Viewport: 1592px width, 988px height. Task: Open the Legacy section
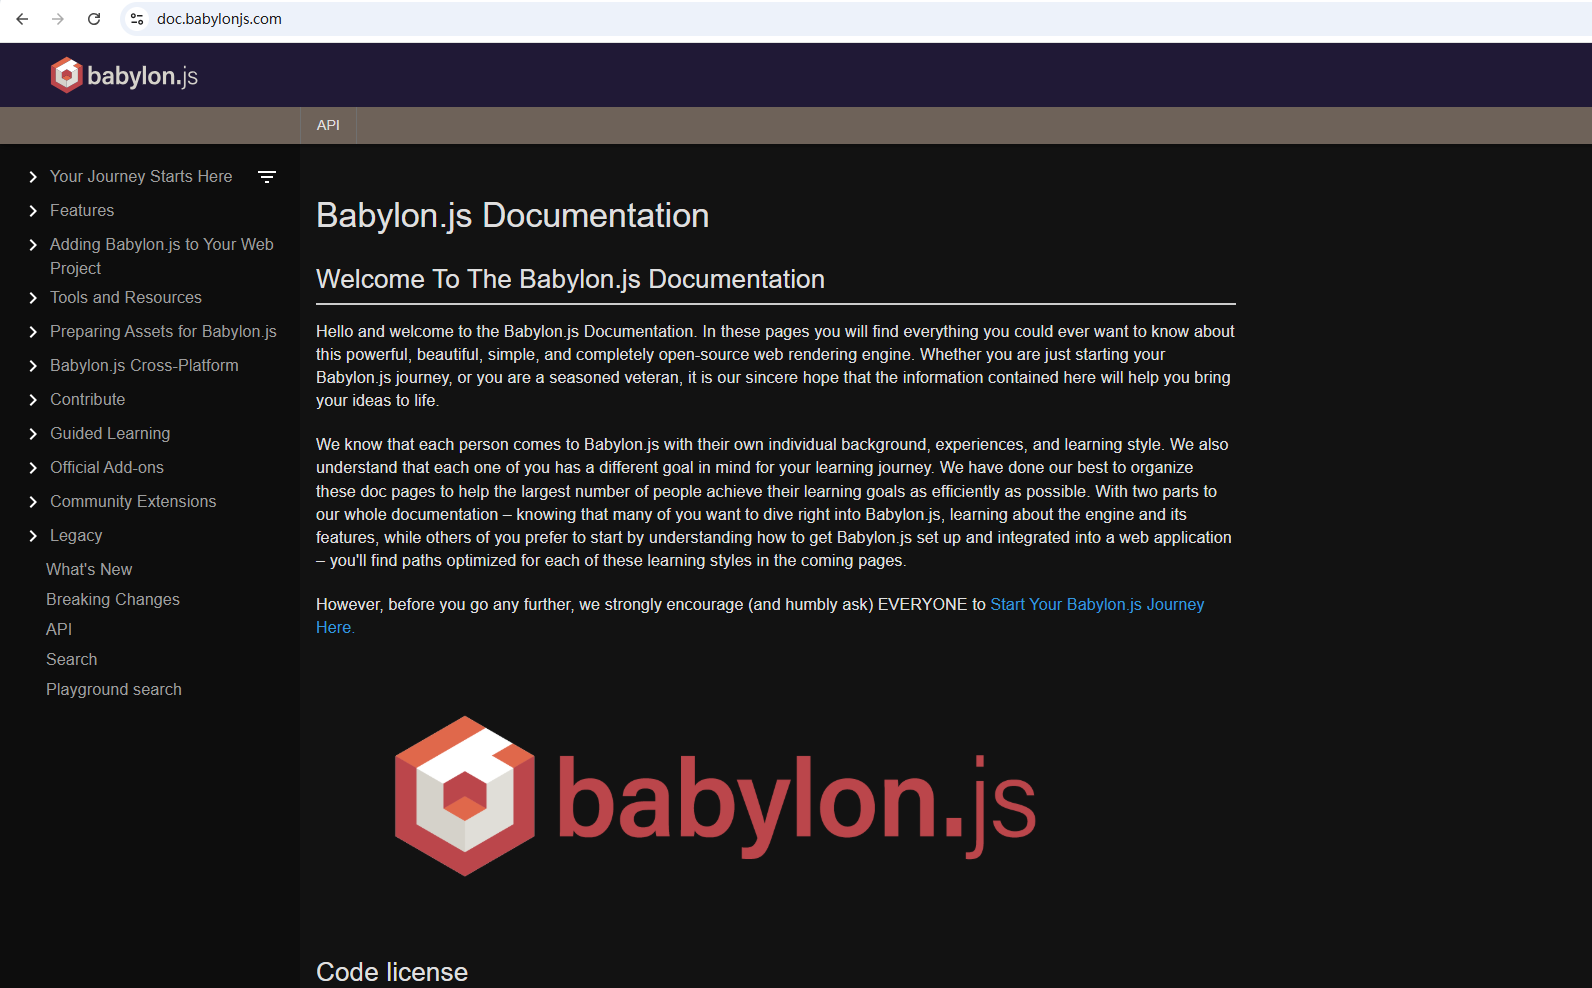point(76,535)
